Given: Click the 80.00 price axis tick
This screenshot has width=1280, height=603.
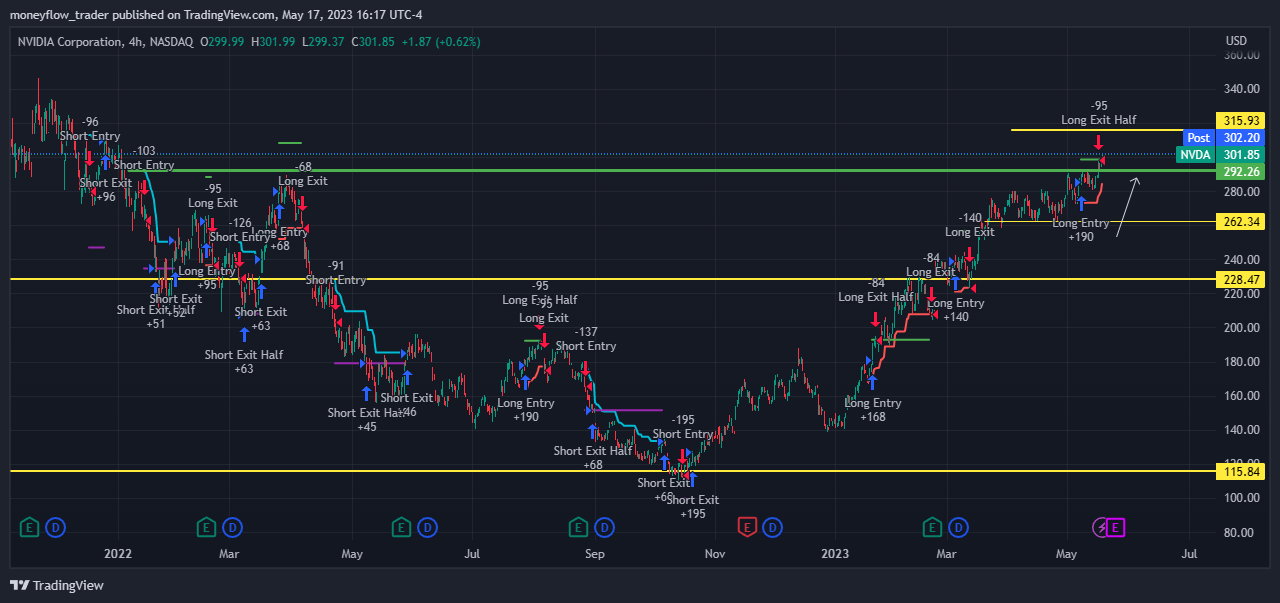Looking at the screenshot, I should pyautogui.click(x=1236, y=532).
